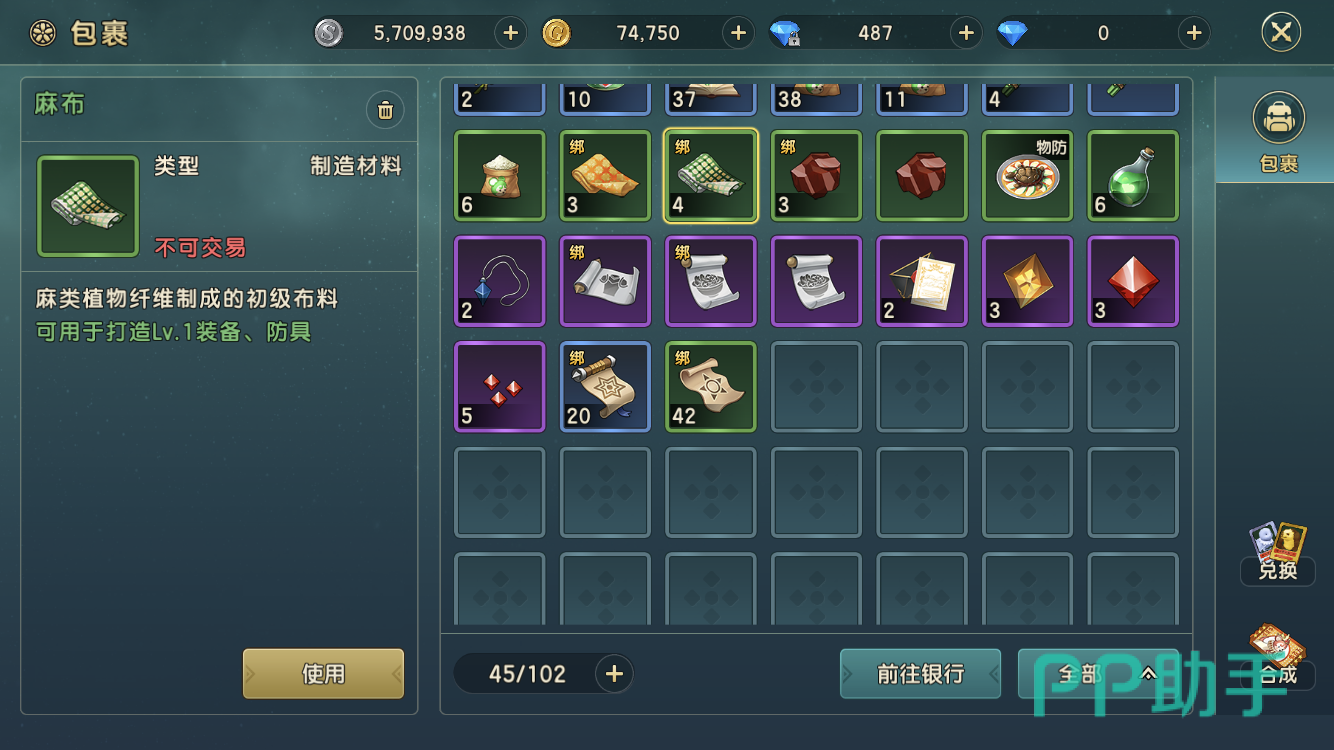Select the blue pendant necklace item
1334x750 pixels.
500,281
